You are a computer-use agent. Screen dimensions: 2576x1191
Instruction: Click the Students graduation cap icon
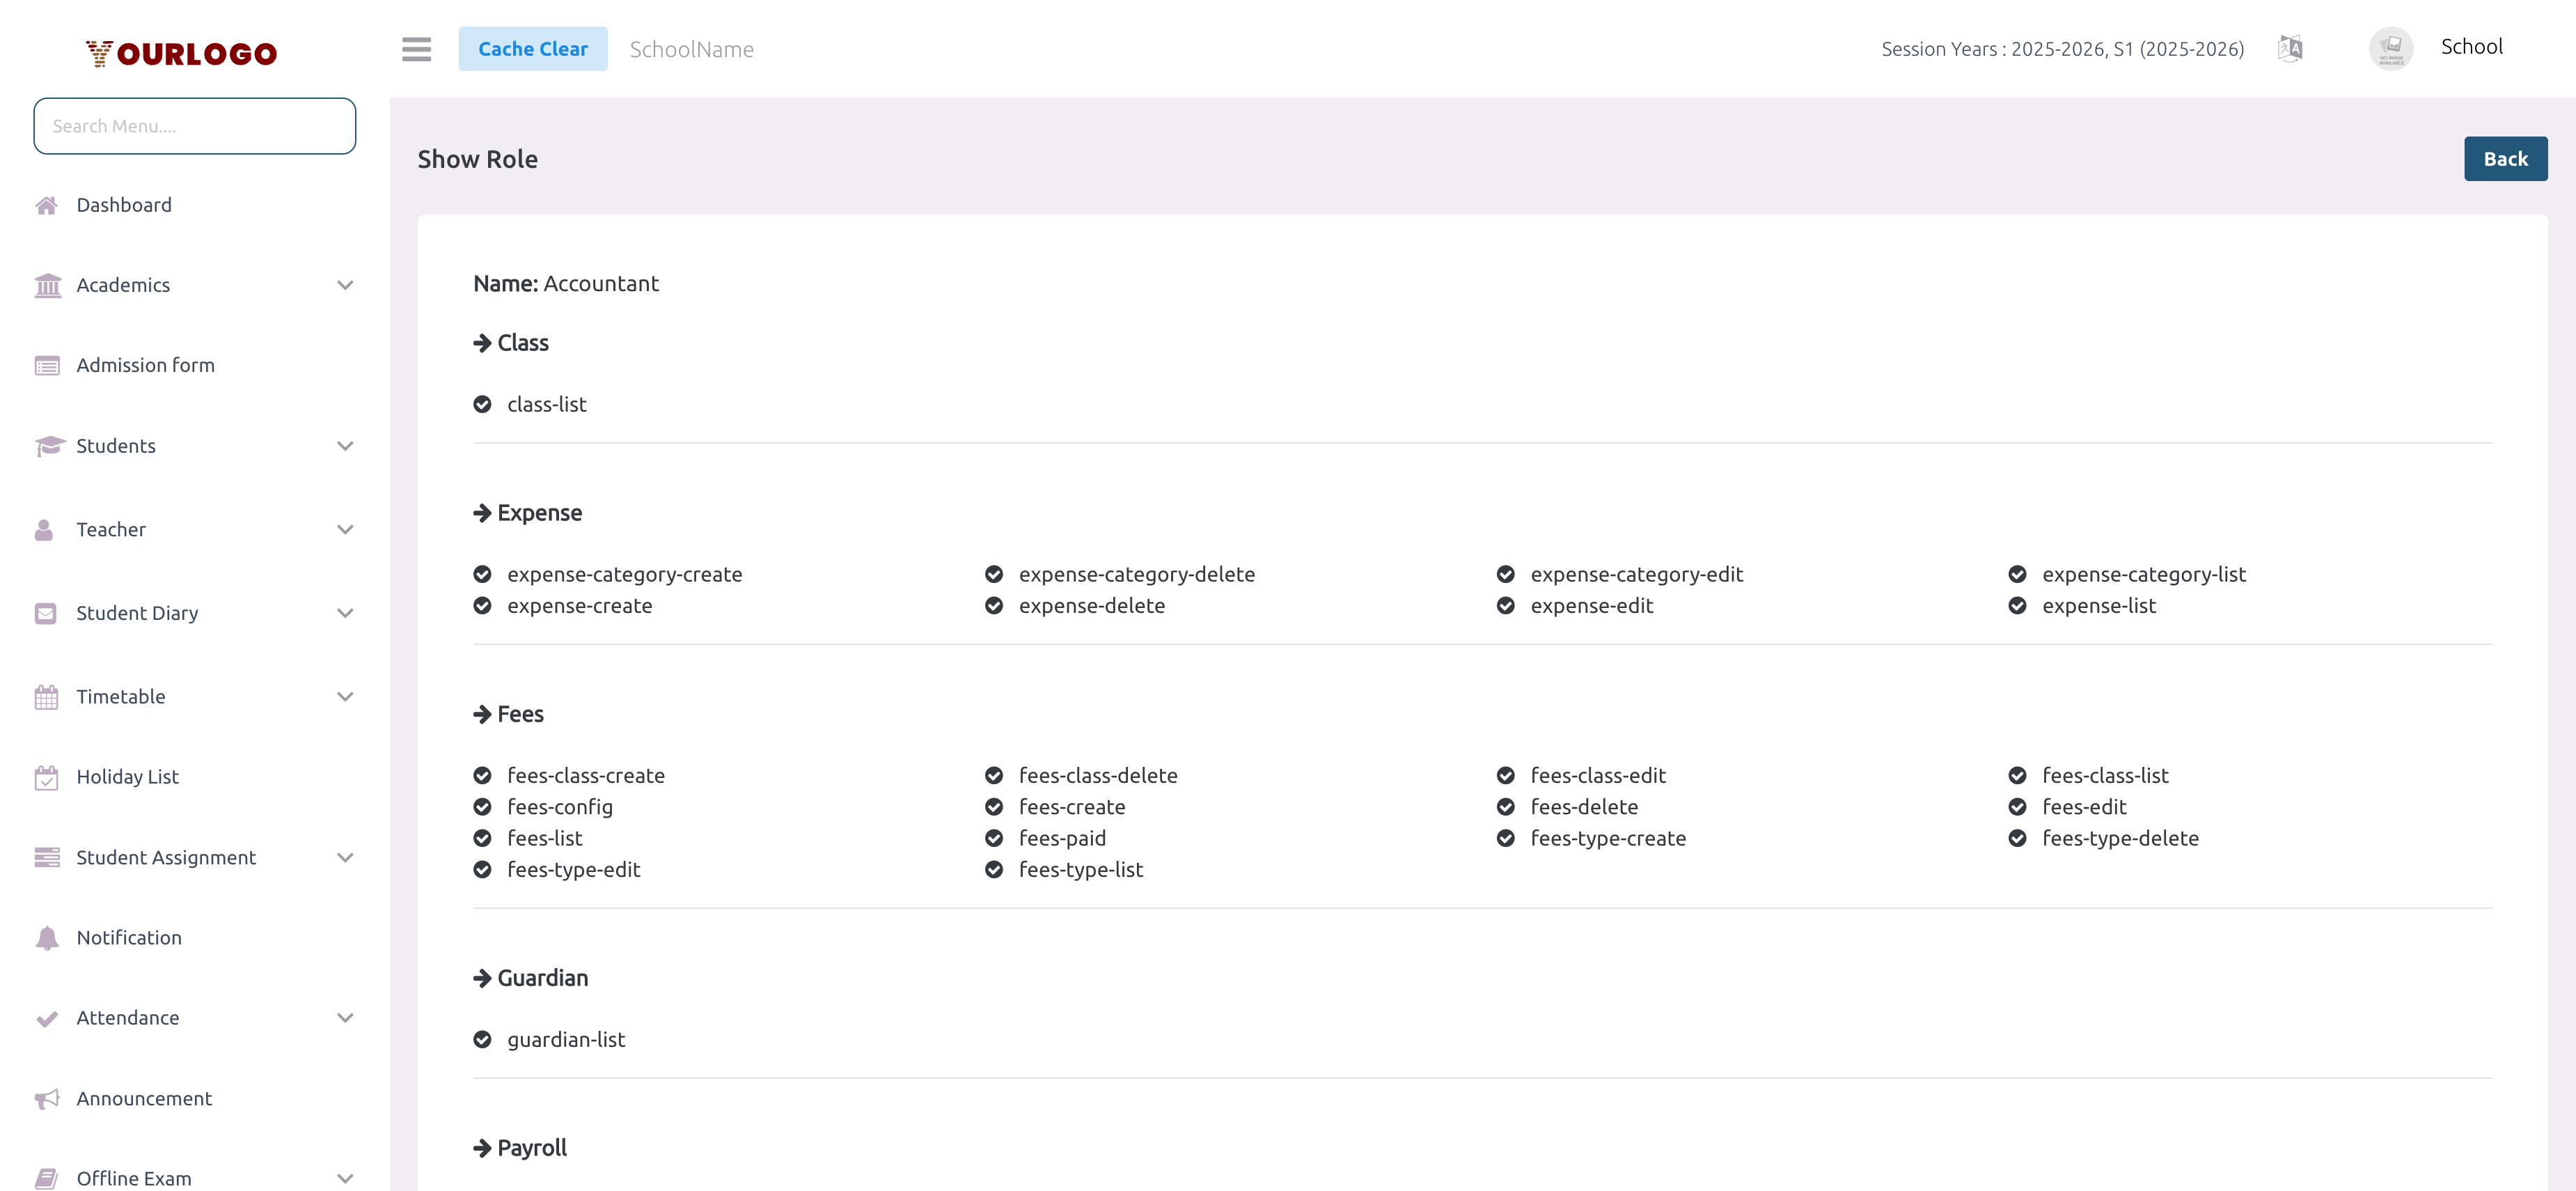(x=47, y=446)
